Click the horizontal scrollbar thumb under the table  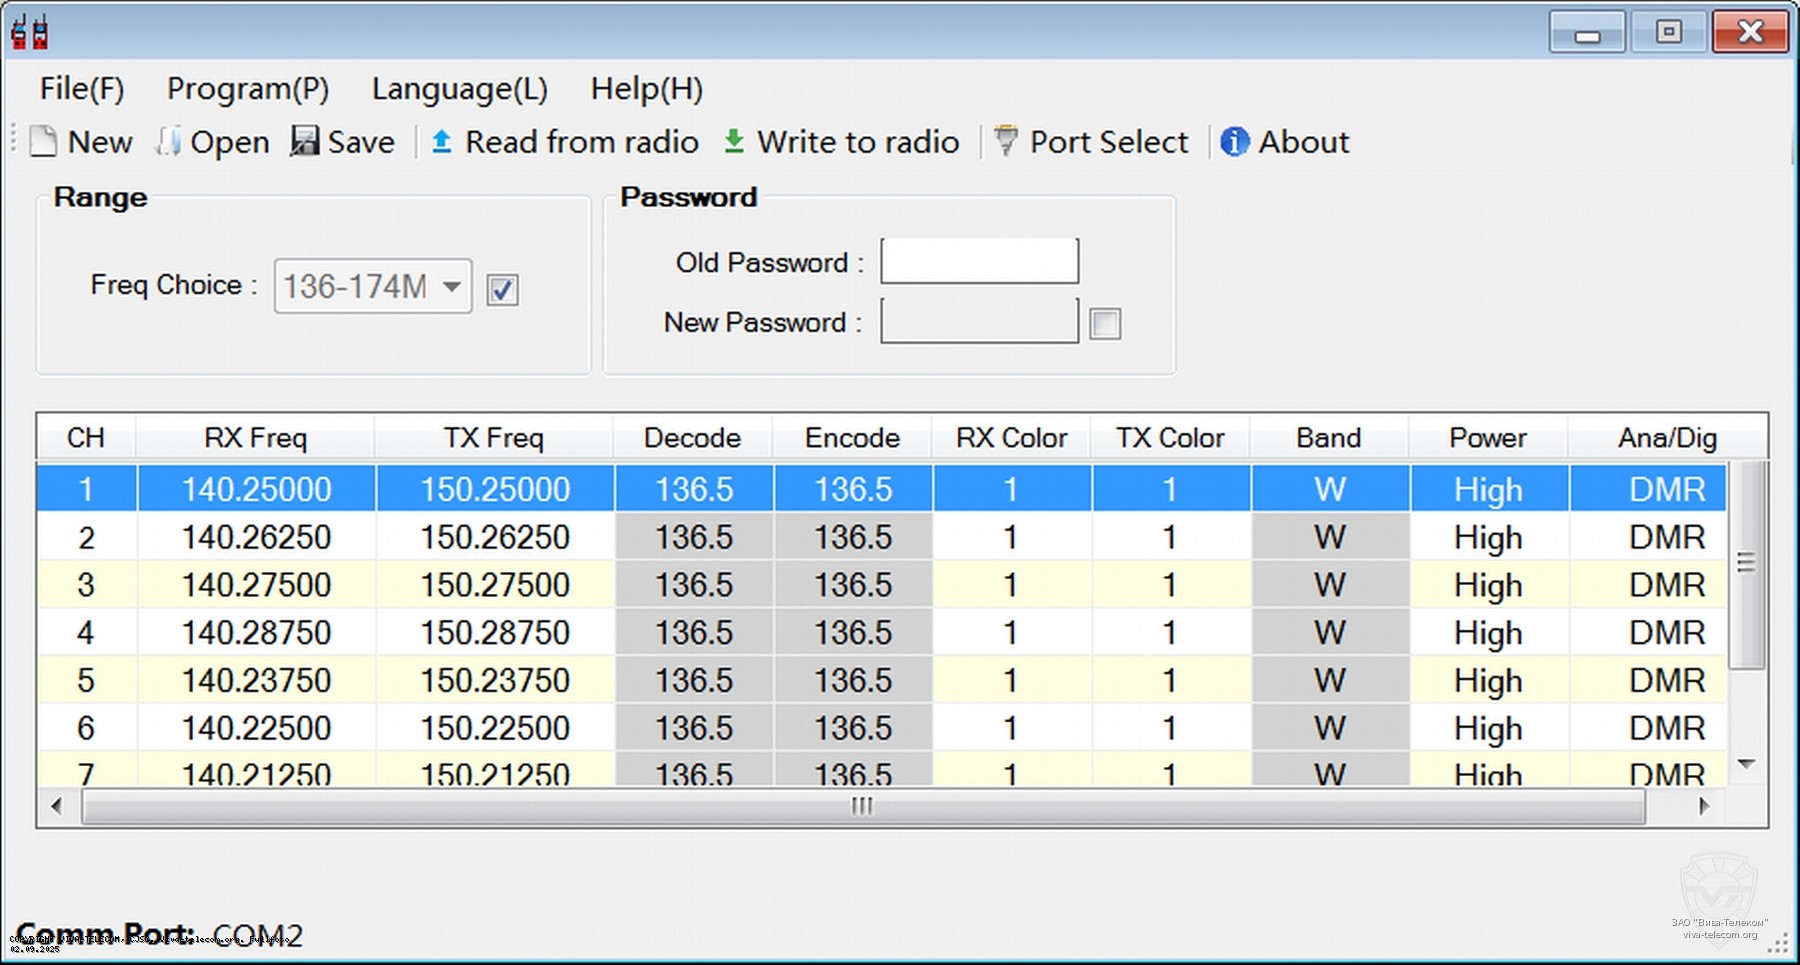coord(862,806)
